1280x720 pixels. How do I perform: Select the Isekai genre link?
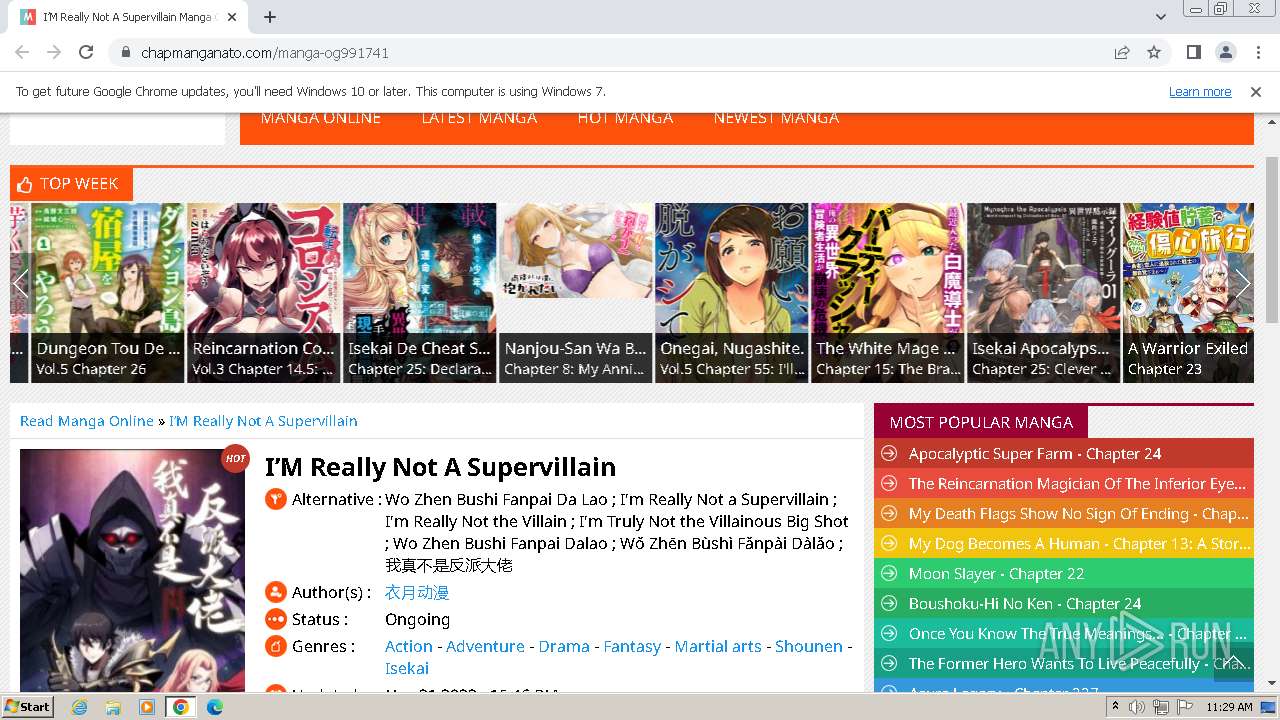[x=407, y=668]
